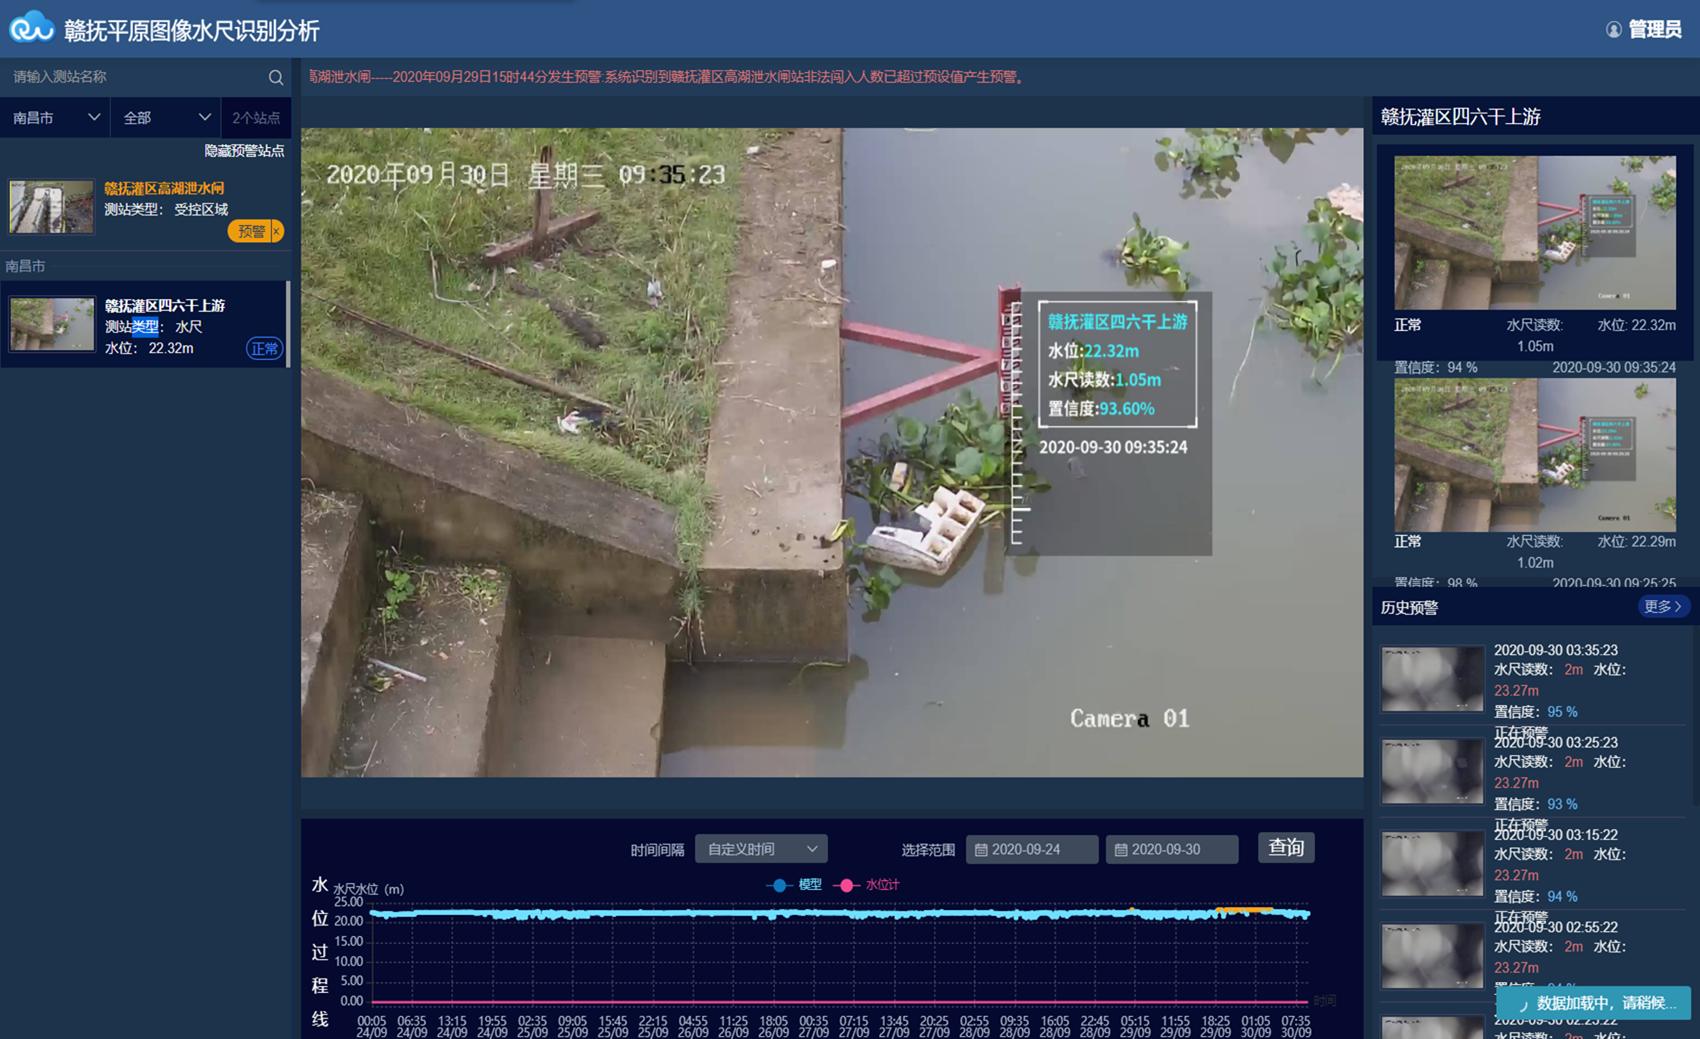Click the 2个站点 station count label
Viewport: 1700px width, 1039px height.
coord(256,118)
